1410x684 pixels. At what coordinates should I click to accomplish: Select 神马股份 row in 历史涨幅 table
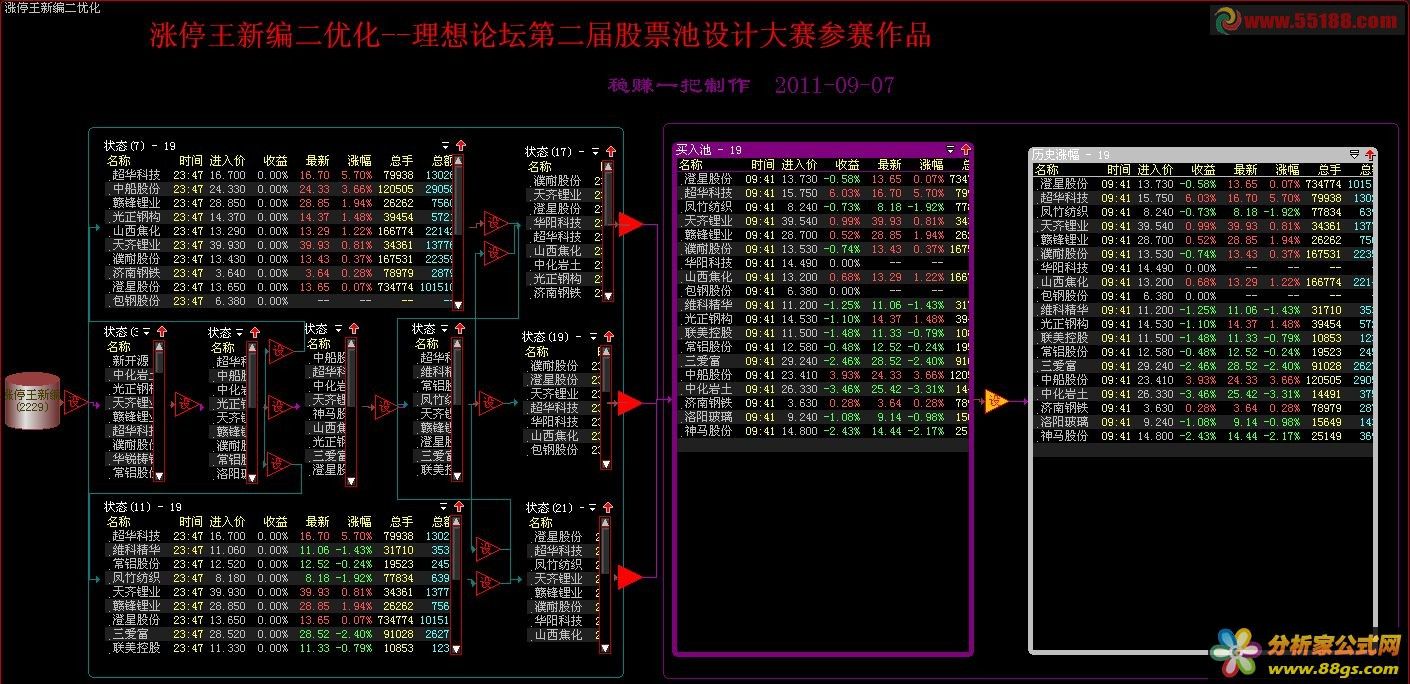[x=1203, y=436]
